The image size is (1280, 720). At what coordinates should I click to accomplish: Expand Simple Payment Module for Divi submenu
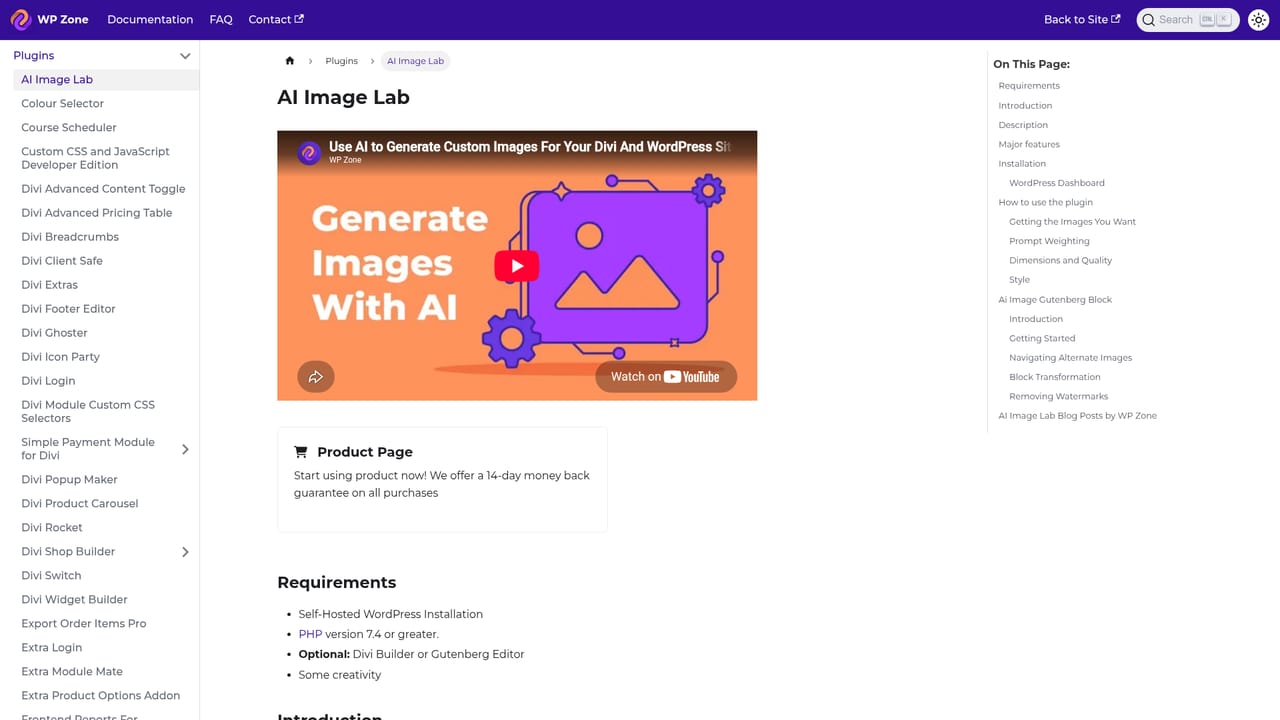point(185,449)
